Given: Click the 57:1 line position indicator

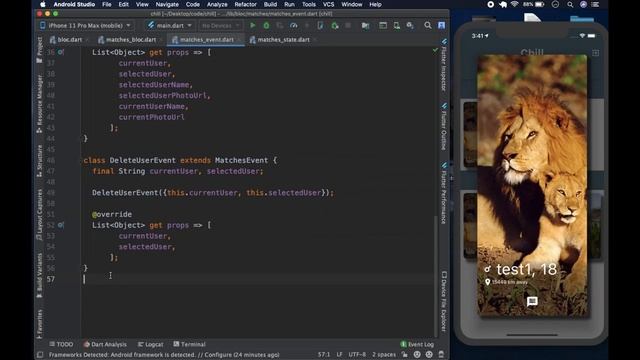Looking at the screenshot, I should (x=324, y=355).
